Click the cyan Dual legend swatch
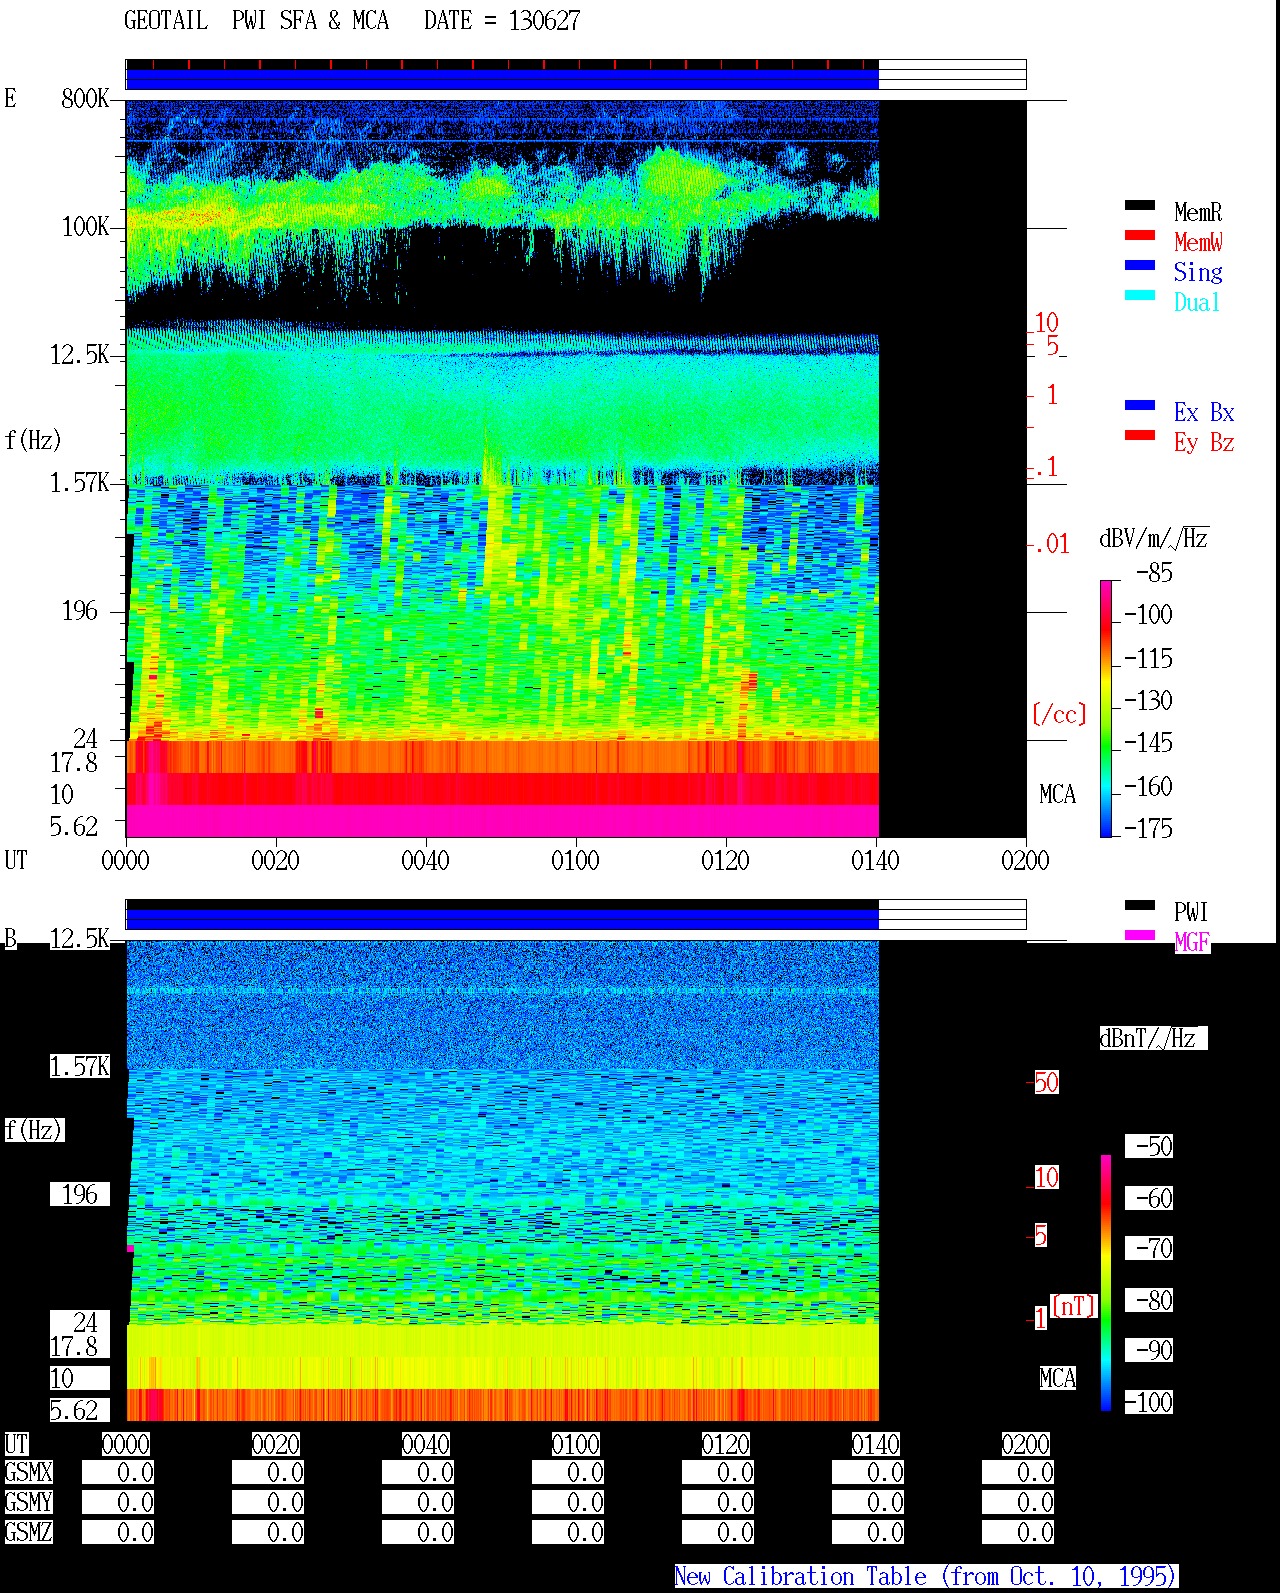The image size is (1280, 1593). 1140,296
